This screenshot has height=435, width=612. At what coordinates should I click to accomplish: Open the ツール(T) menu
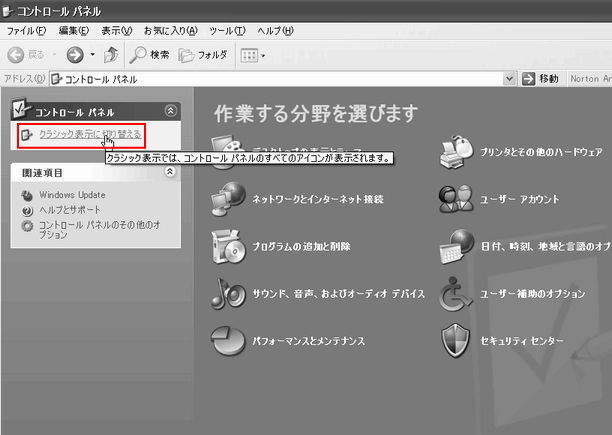(227, 31)
